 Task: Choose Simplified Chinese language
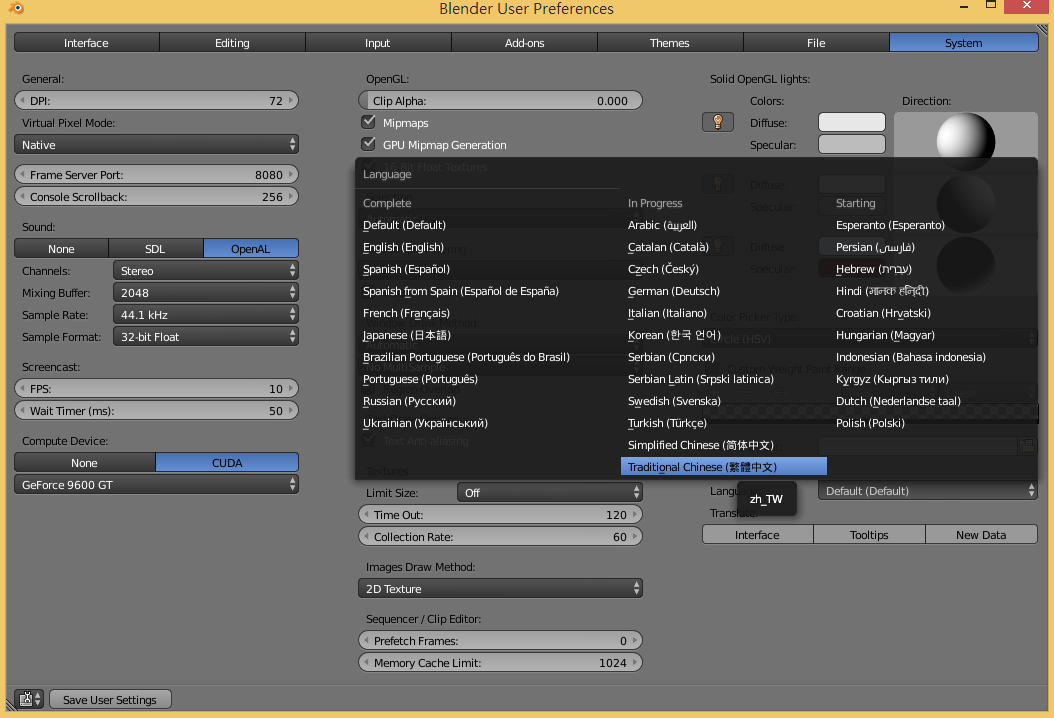(x=723, y=445)
